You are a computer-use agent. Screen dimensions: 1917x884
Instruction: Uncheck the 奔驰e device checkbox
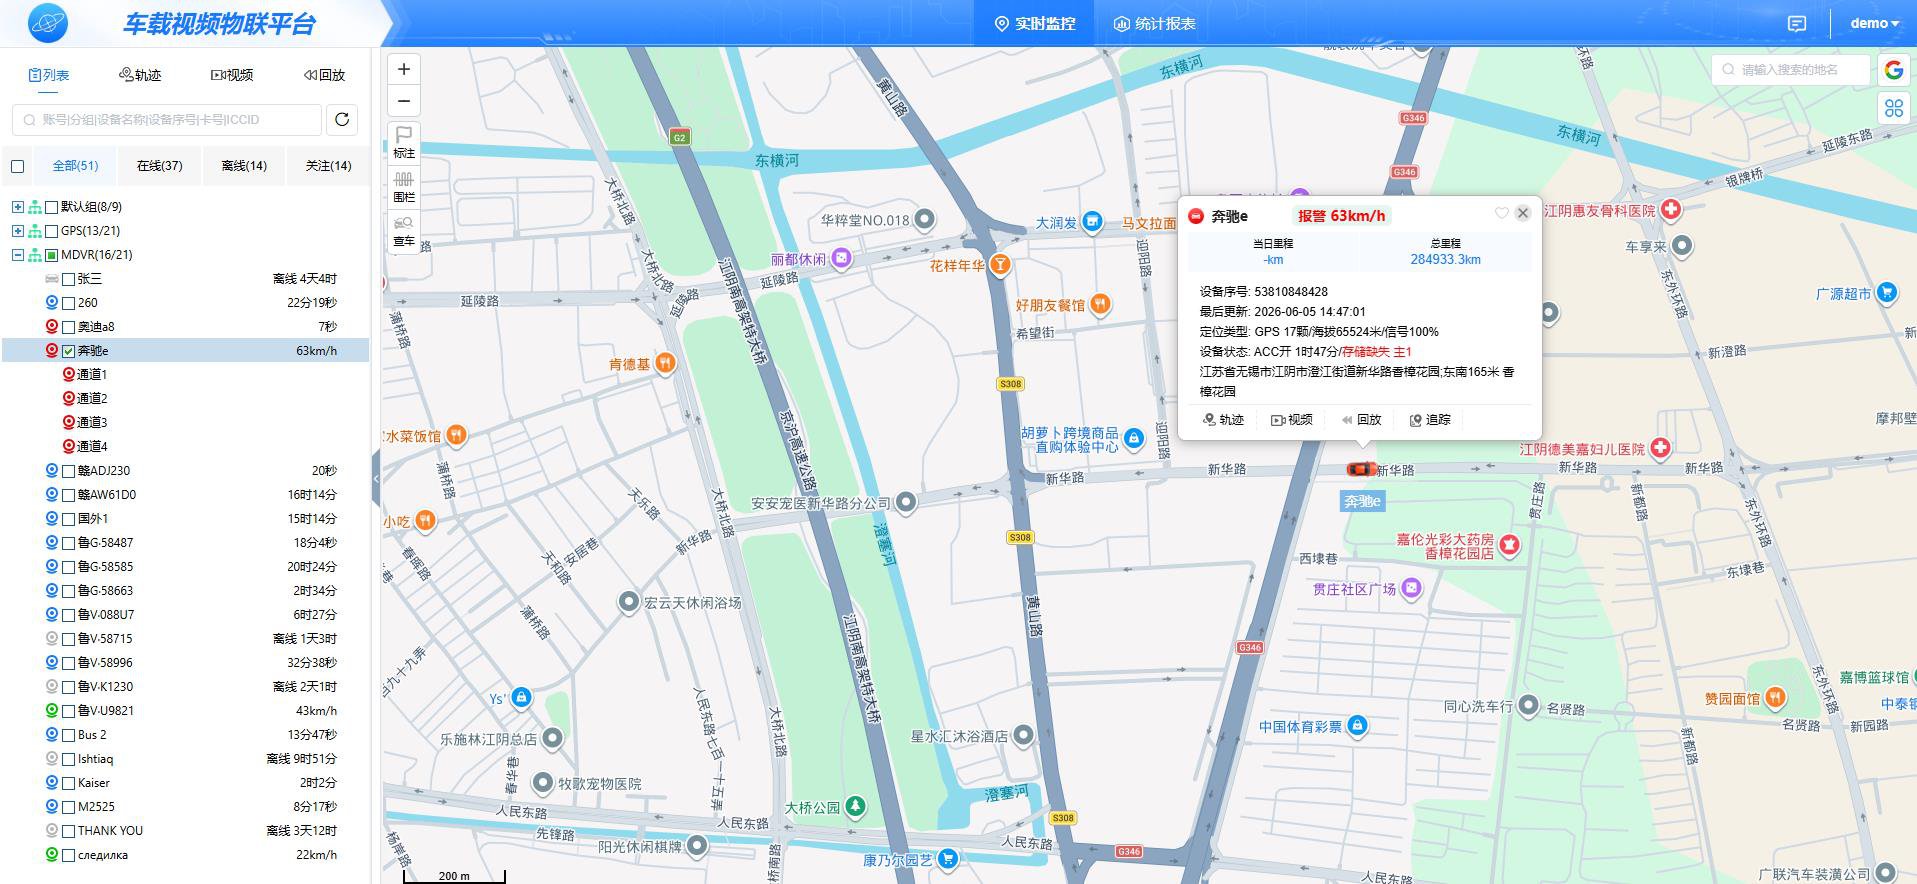pyautogui.click(x=69, y=351)
